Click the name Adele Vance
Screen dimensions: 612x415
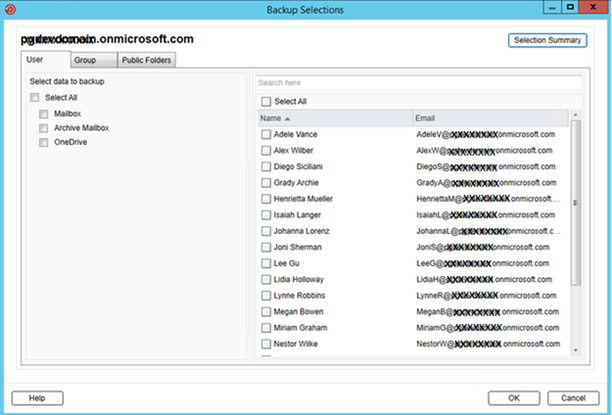point(295,134)
